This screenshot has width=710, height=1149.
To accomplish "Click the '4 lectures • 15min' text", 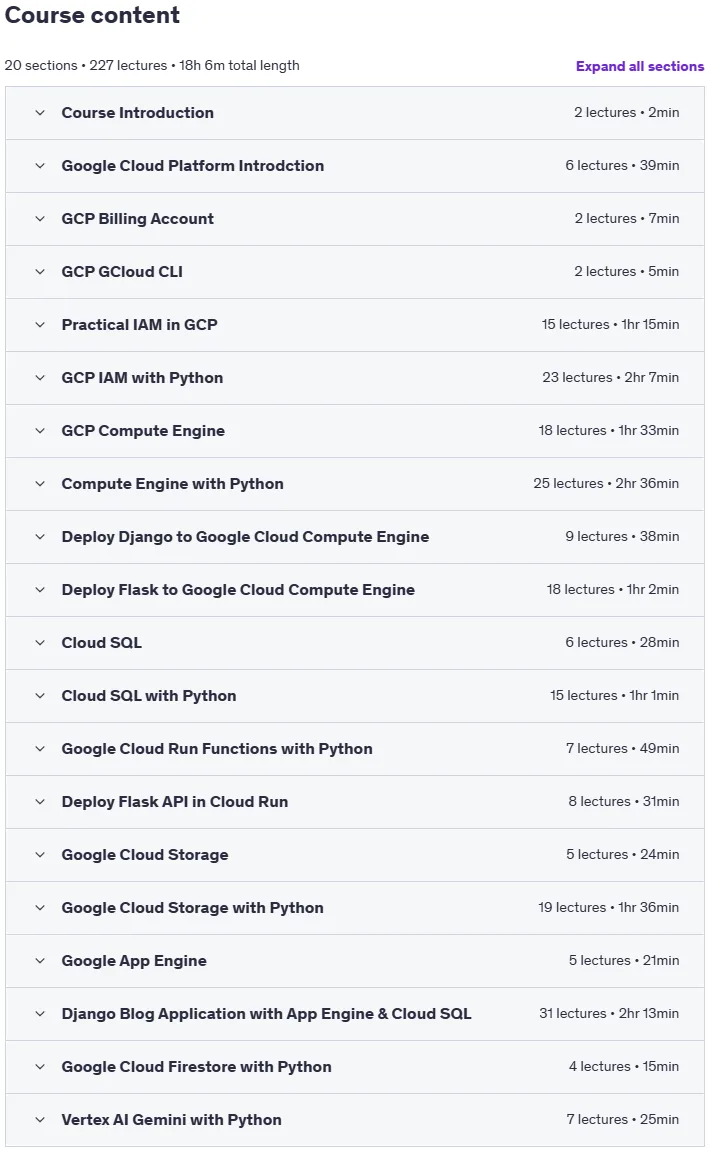I will coord(624,1067).
